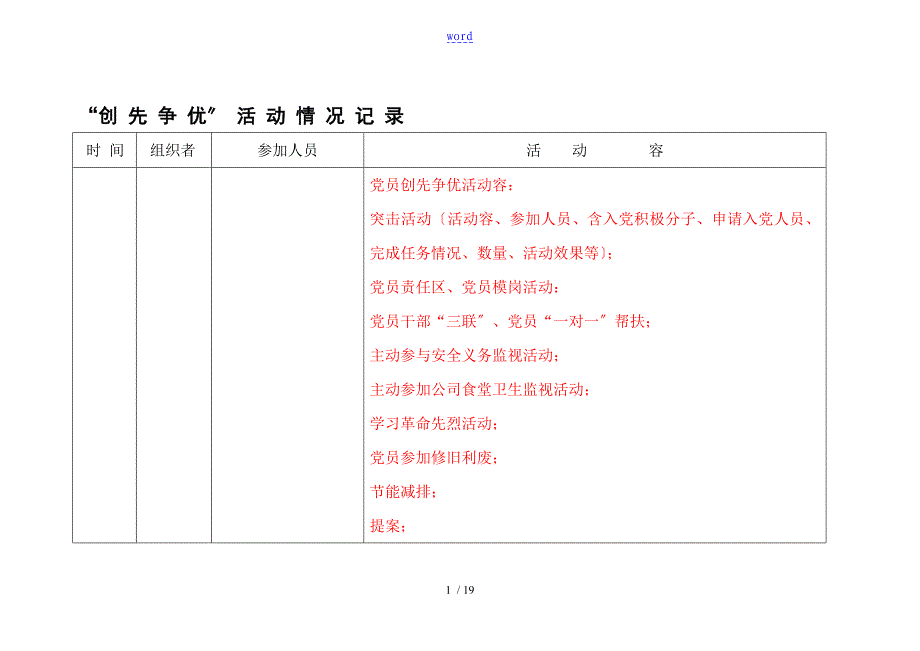Click the "word" hyperlink at page top
Image resolution: width=920 pixels, height=651 pixels.
(459, 37)
